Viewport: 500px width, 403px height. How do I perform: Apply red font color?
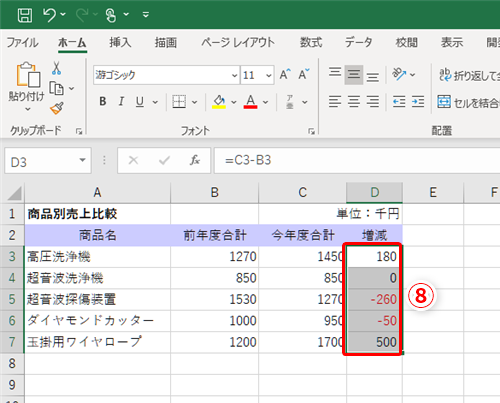click(x=251, y=101)
